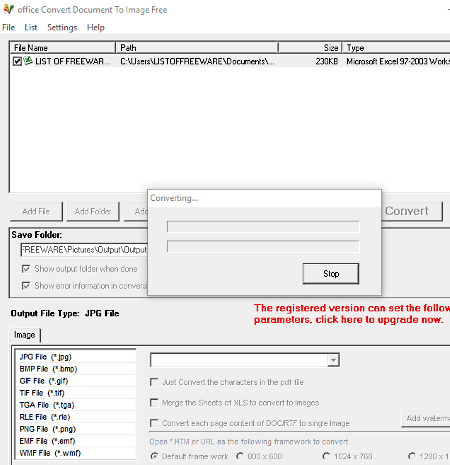Click the Convert button
The width and height of the screenshot is (450, 465).
coord(412,211)
